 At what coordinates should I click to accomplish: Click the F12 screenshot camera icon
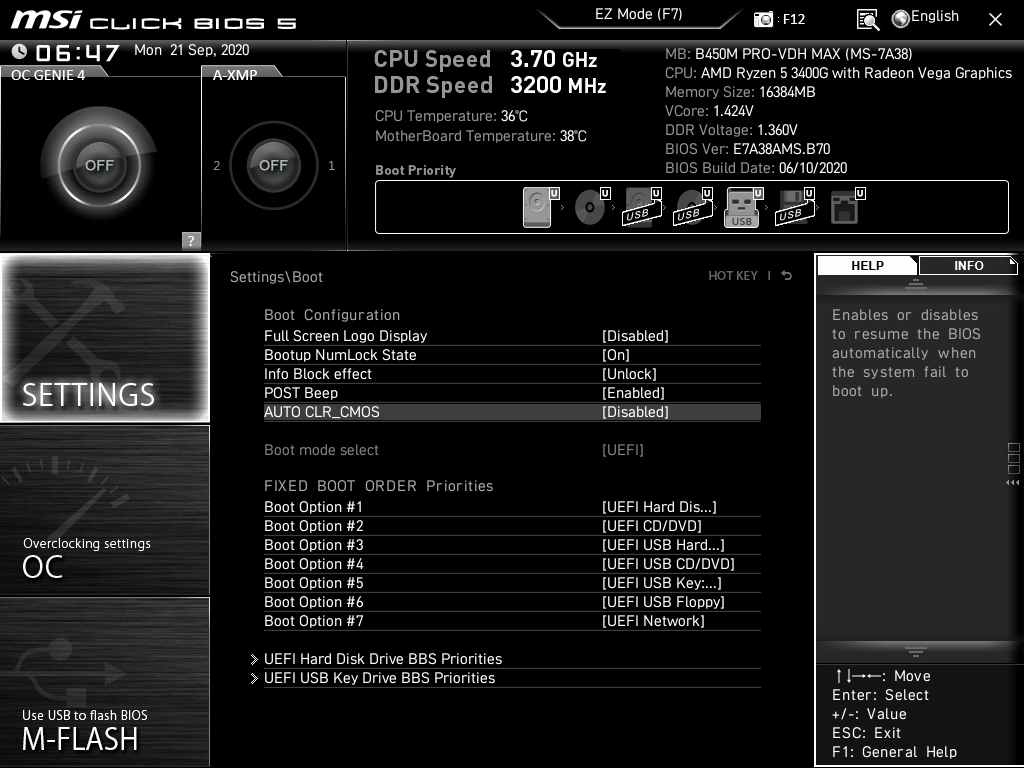(763, 19)
